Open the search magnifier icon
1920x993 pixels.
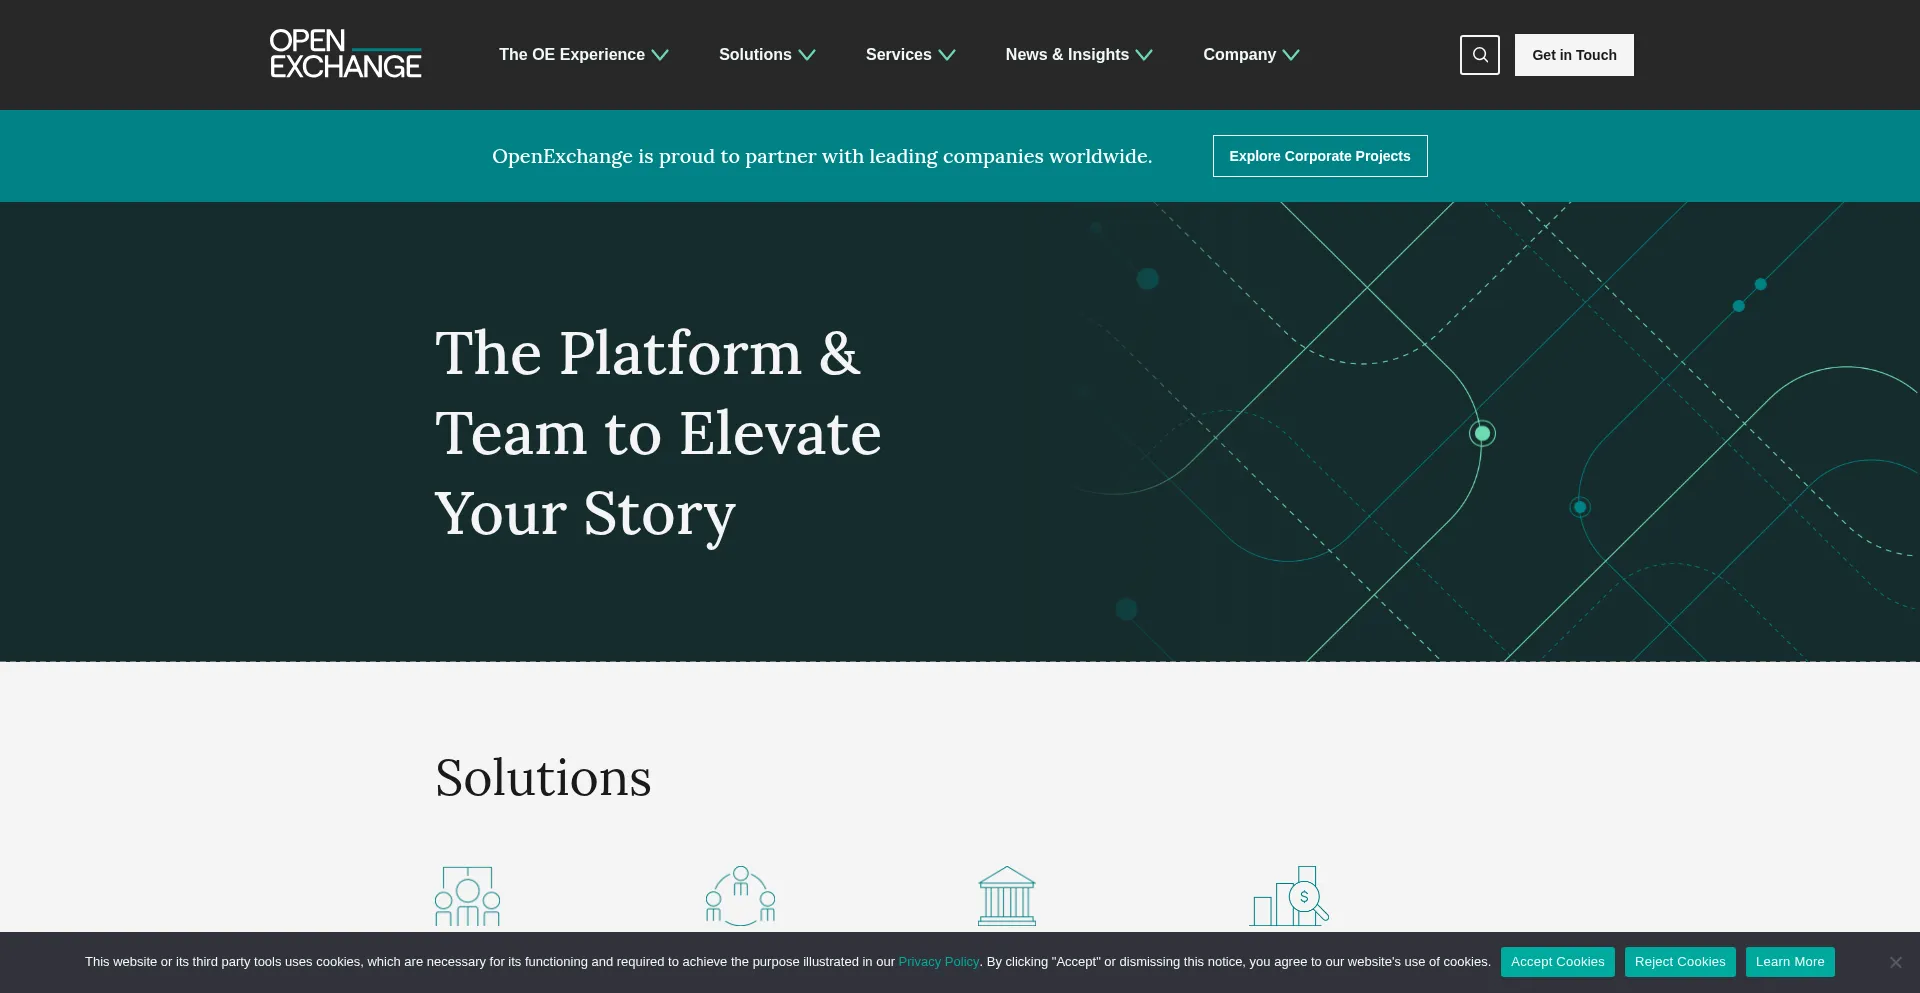point(1479,55)
